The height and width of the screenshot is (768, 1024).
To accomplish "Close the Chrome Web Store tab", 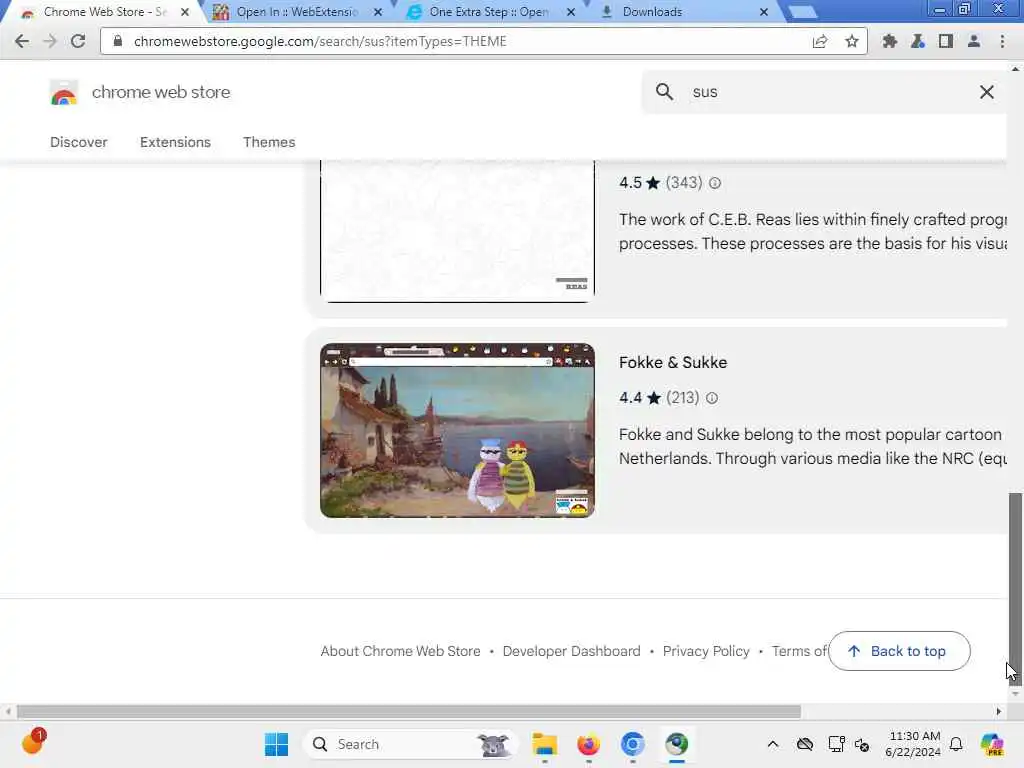I will click(185, 12).
